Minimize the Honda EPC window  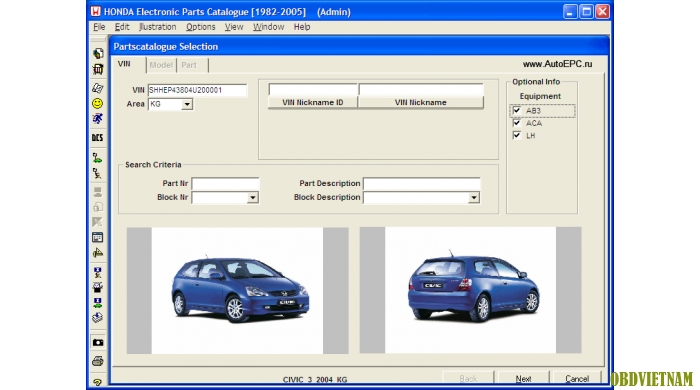[570, 12]
